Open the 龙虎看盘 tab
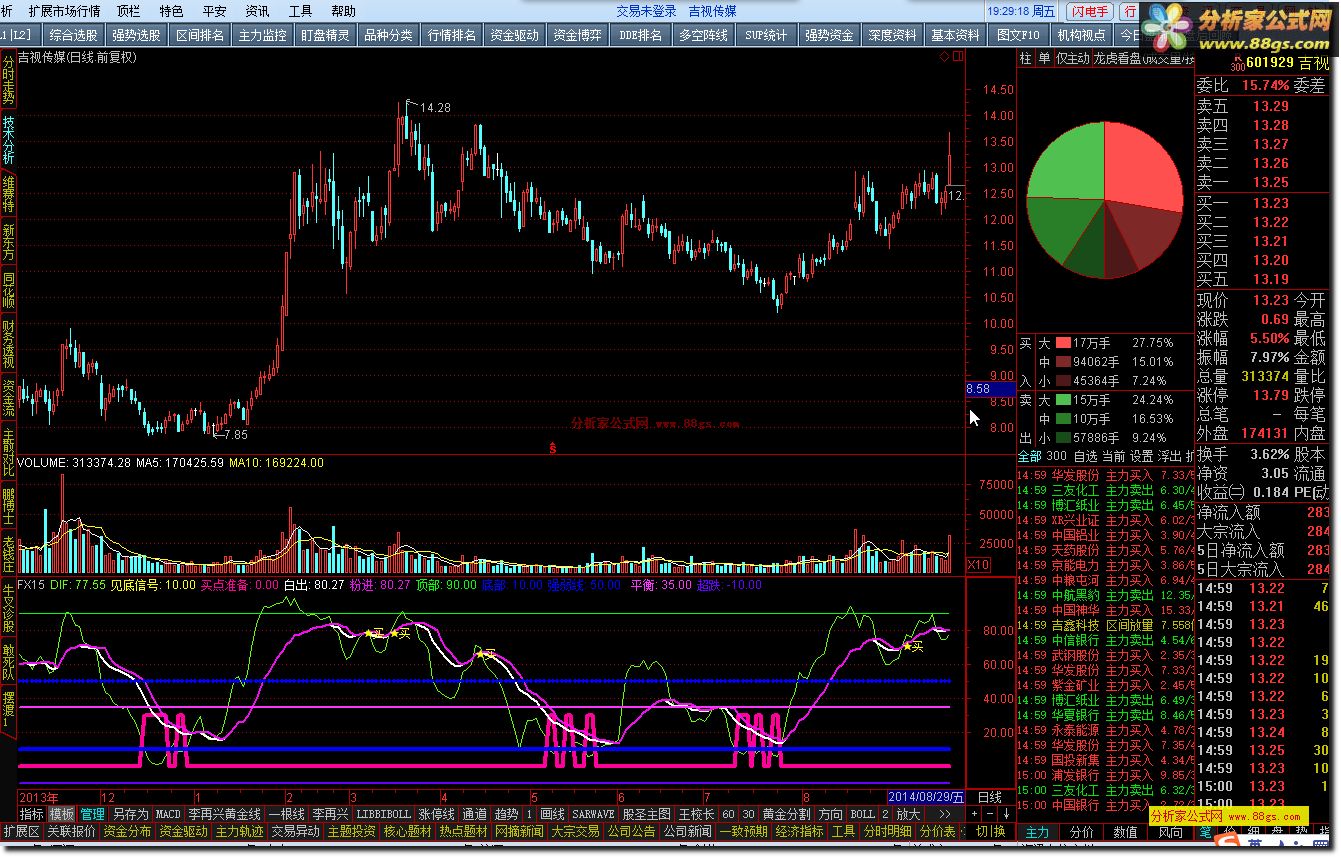The width and height of the screenshot is (1341, 857). 1118,59
